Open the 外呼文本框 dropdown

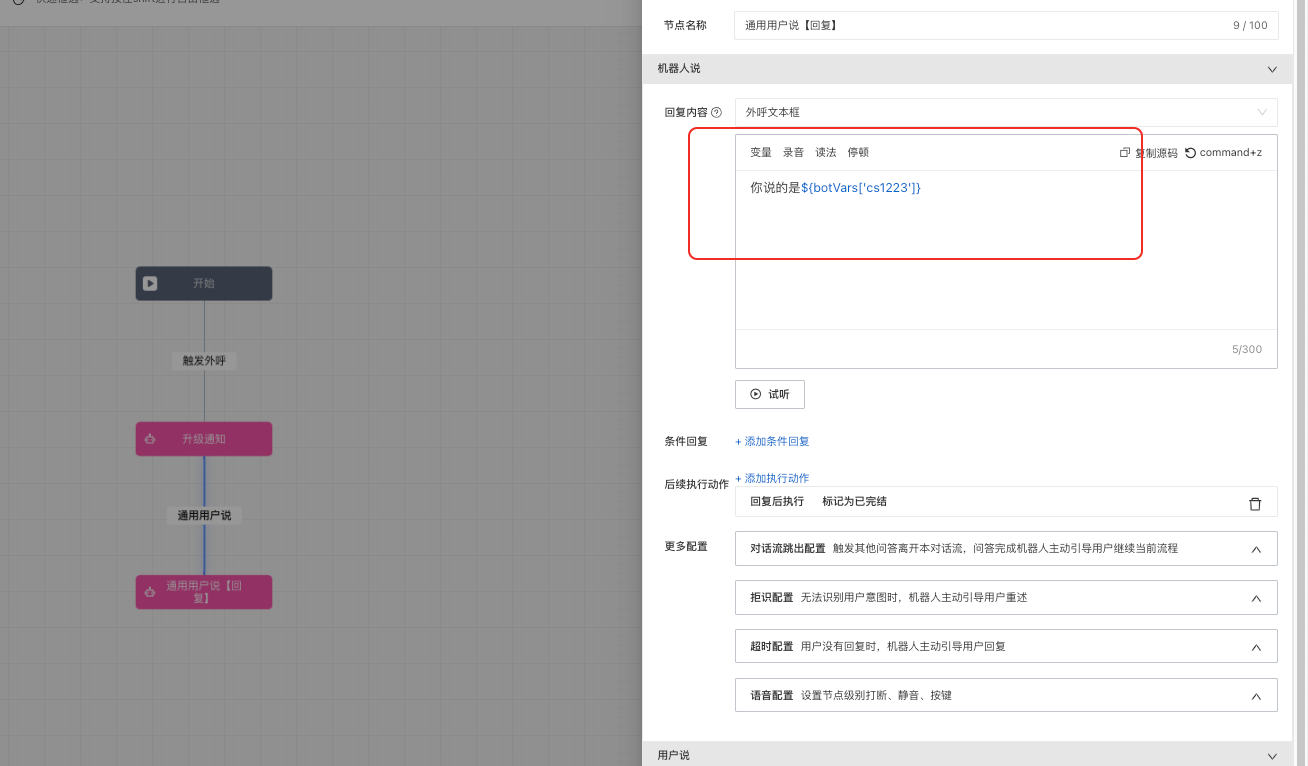(1006, 112)
